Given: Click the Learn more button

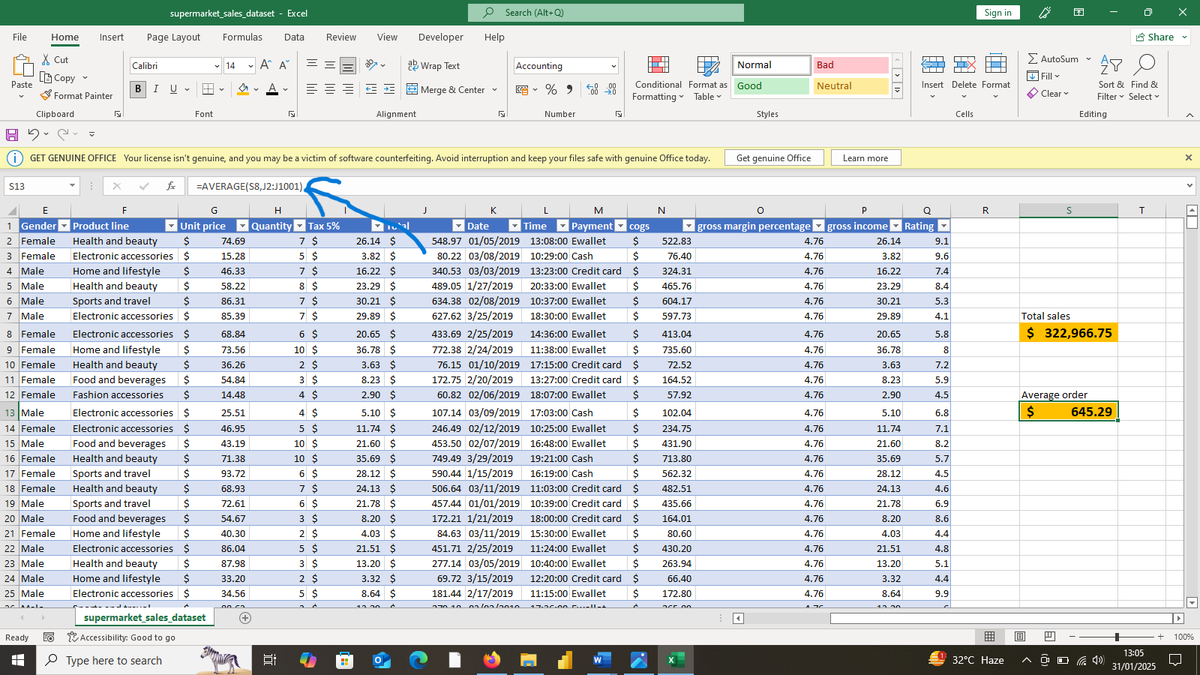Looking at the screenshot, I should click(866, 158).
